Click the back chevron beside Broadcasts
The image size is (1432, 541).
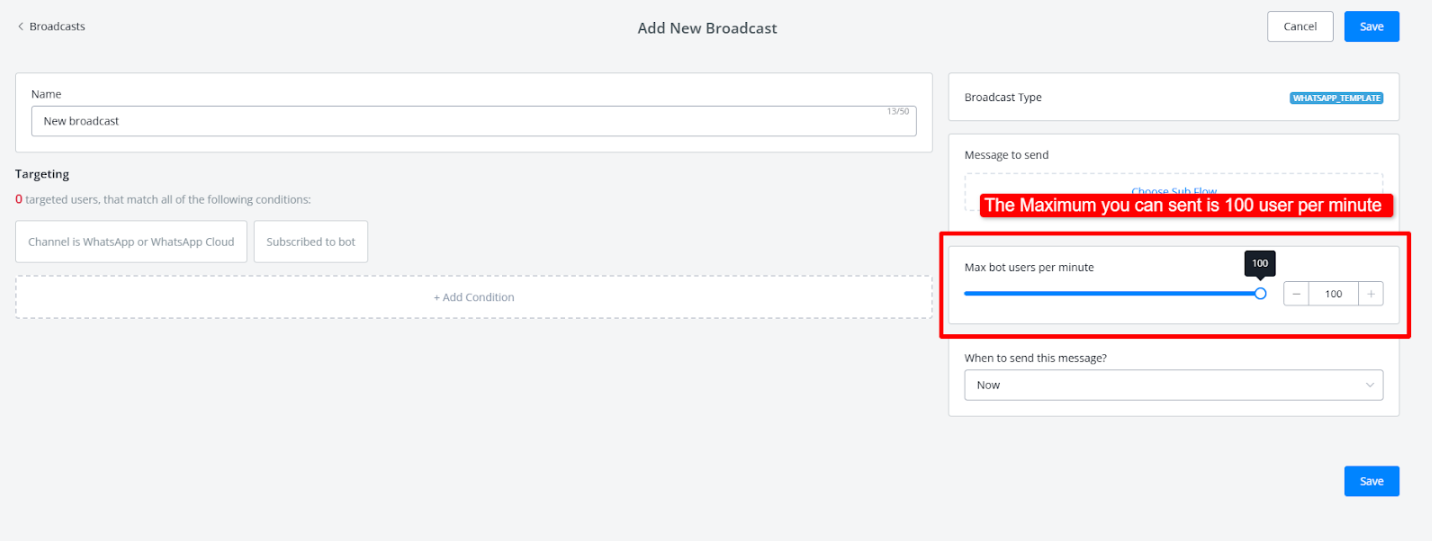click(x=20, y=27)
